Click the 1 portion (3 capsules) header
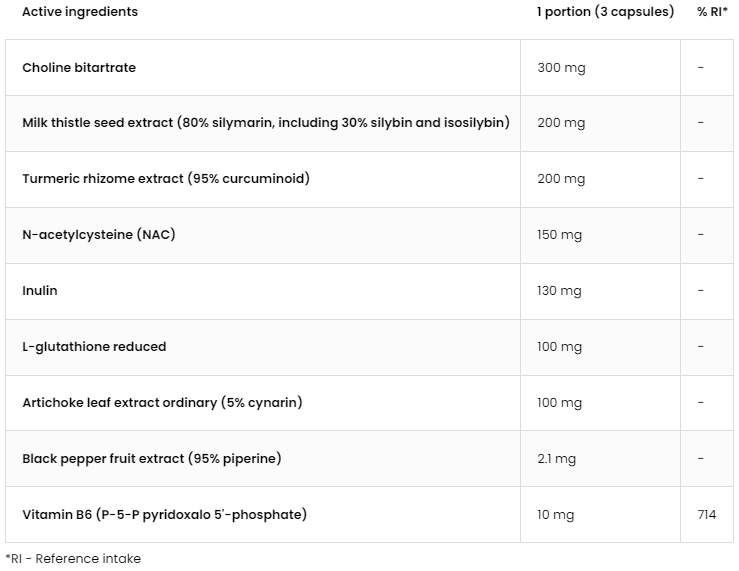The height and width of the screenshot is (571, 739). (x=606, y=12)
